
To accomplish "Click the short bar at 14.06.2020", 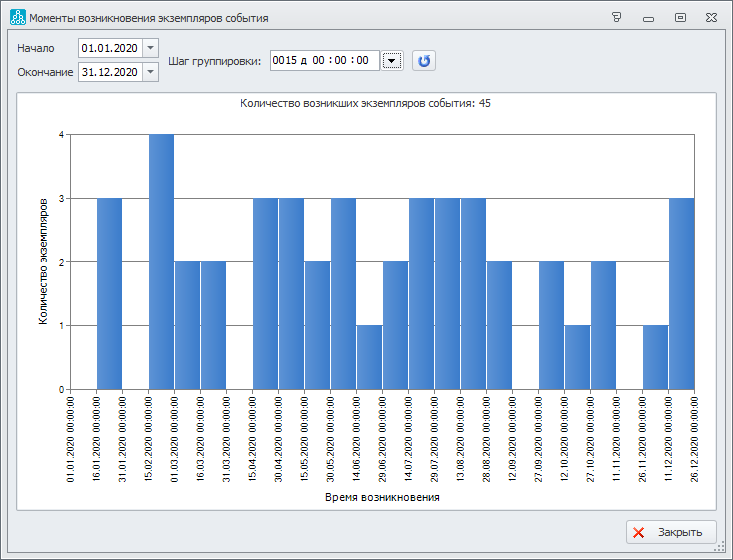I will 370,357.
